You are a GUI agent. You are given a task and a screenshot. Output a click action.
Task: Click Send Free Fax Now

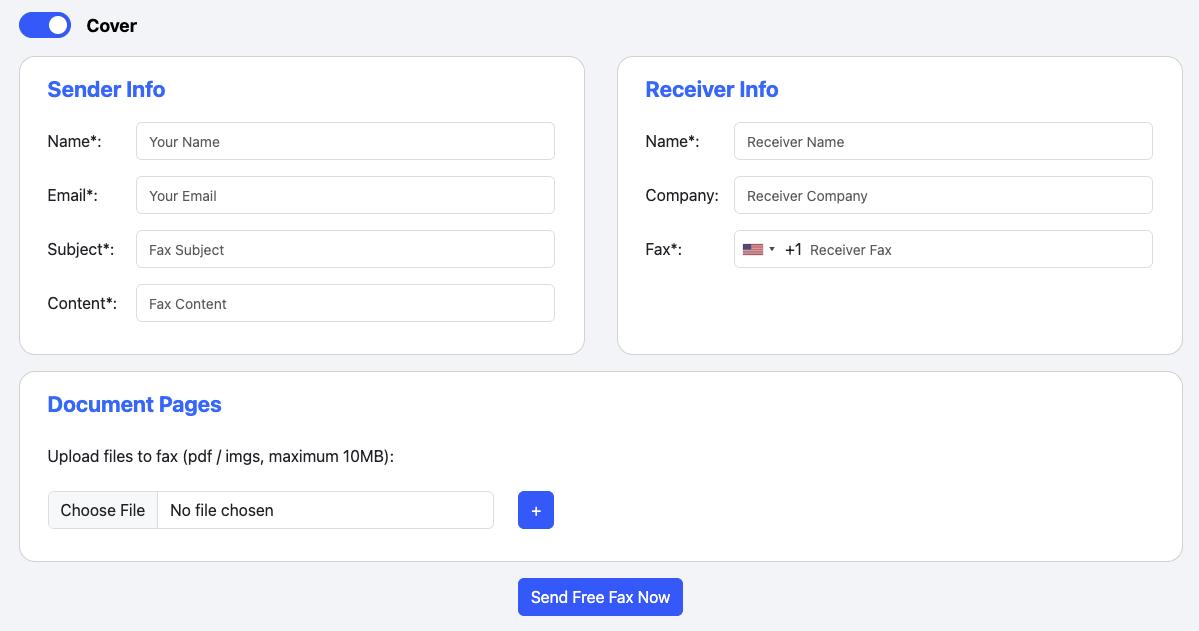pyautogui.click(x=600, y=597)
